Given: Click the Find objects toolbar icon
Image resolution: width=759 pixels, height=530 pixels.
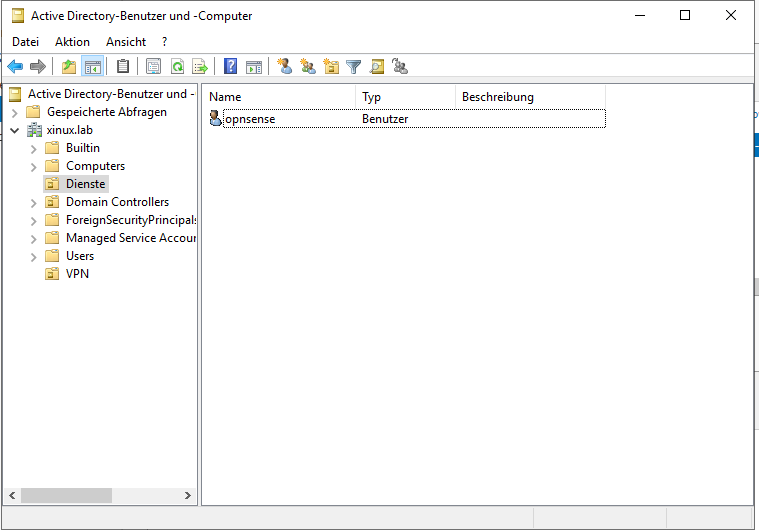Looking at the screenshot, I should 377,67.
